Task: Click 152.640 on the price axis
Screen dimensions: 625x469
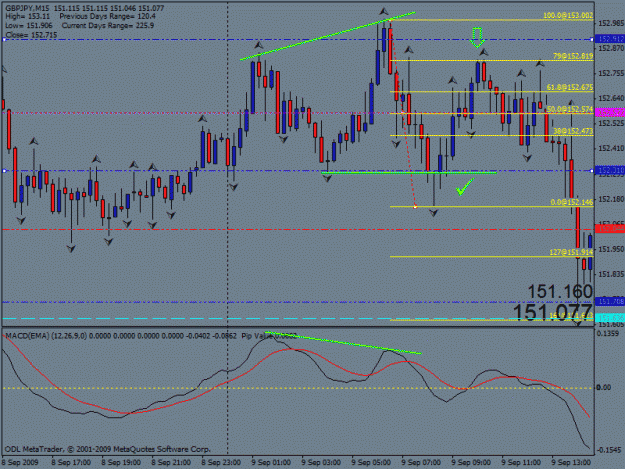Action: click(x=611, y=98)
